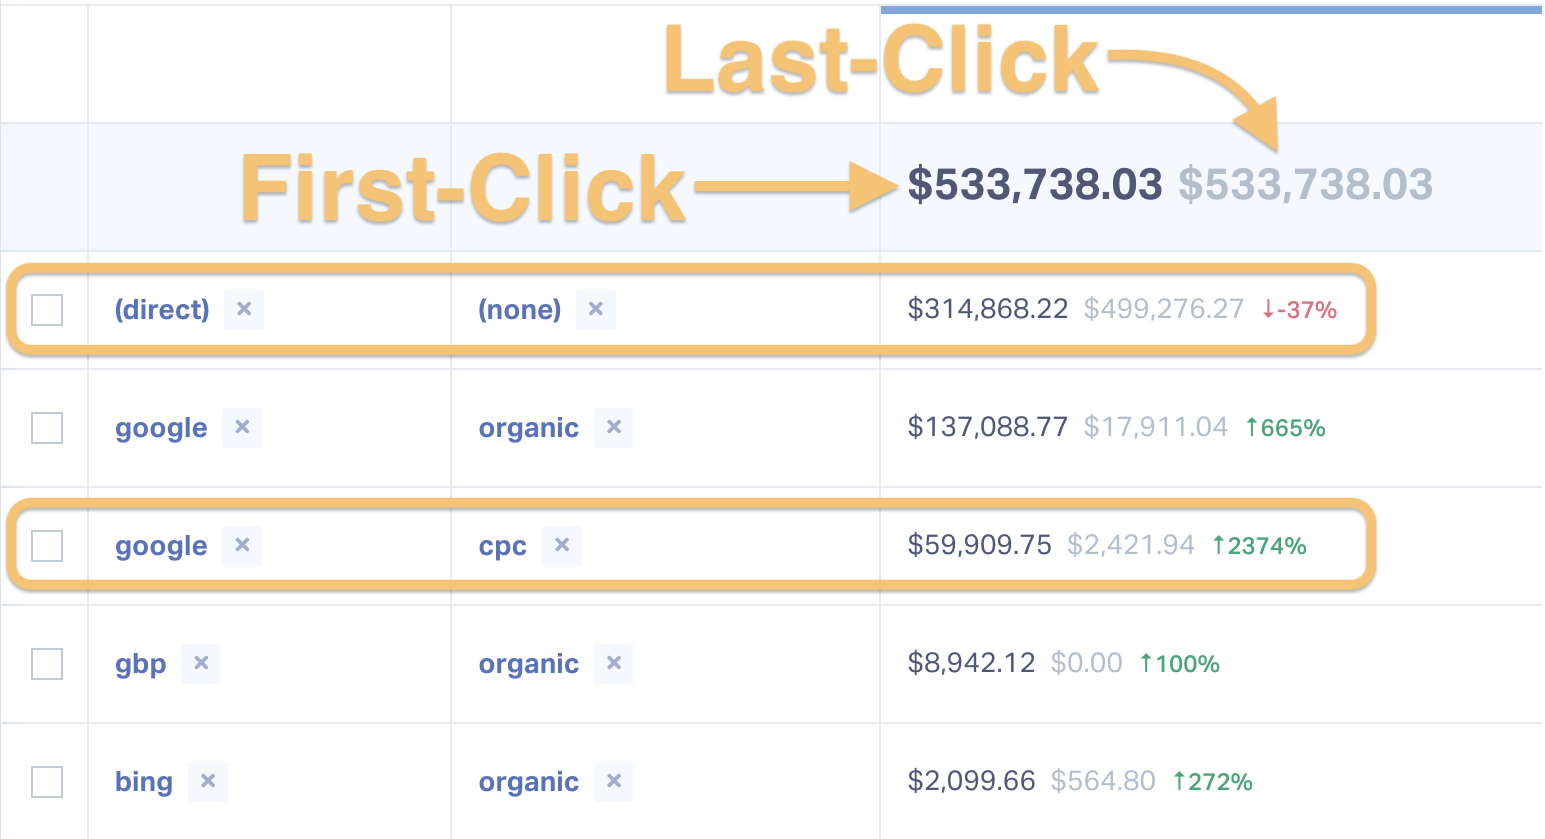Remove organic tag in bing row

click(x=614, y=781)
